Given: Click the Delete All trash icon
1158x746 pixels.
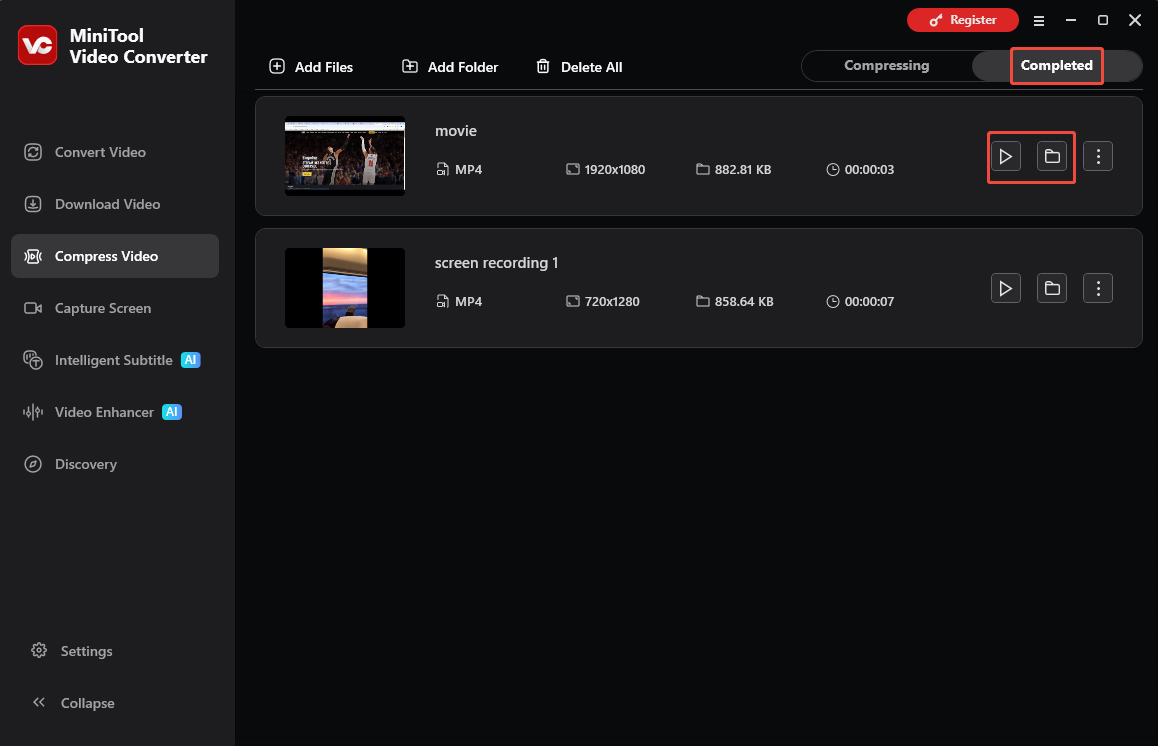Looking at the screenshot, I should pos(543,66).
